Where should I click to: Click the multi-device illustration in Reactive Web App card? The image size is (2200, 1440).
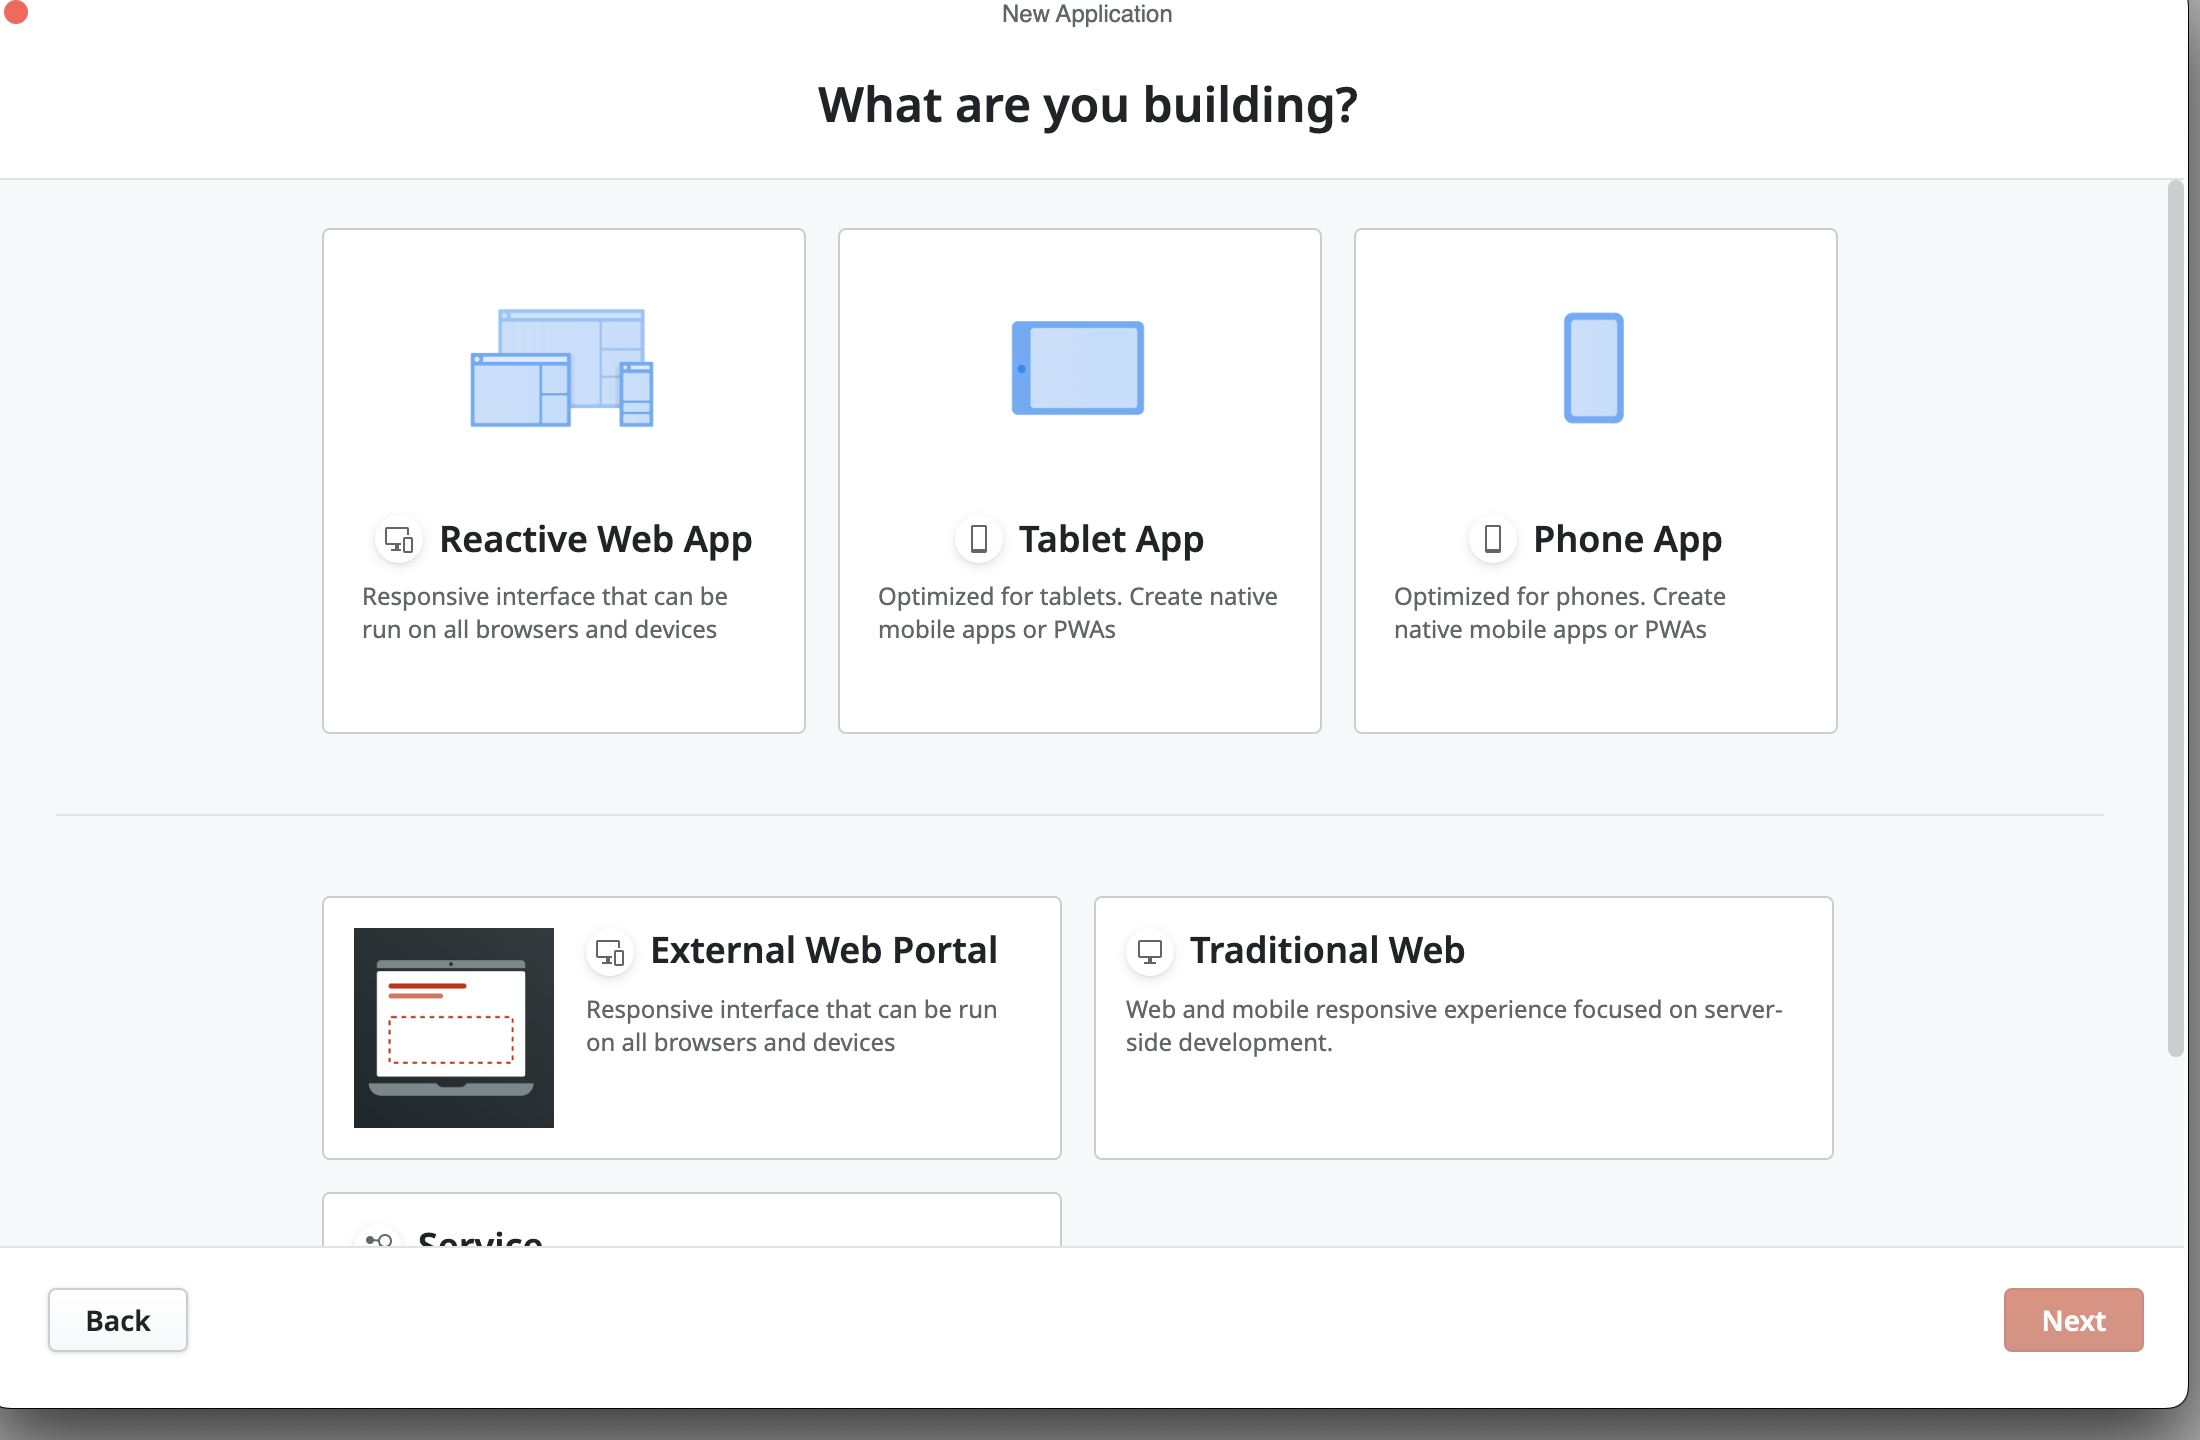point(562,368)
